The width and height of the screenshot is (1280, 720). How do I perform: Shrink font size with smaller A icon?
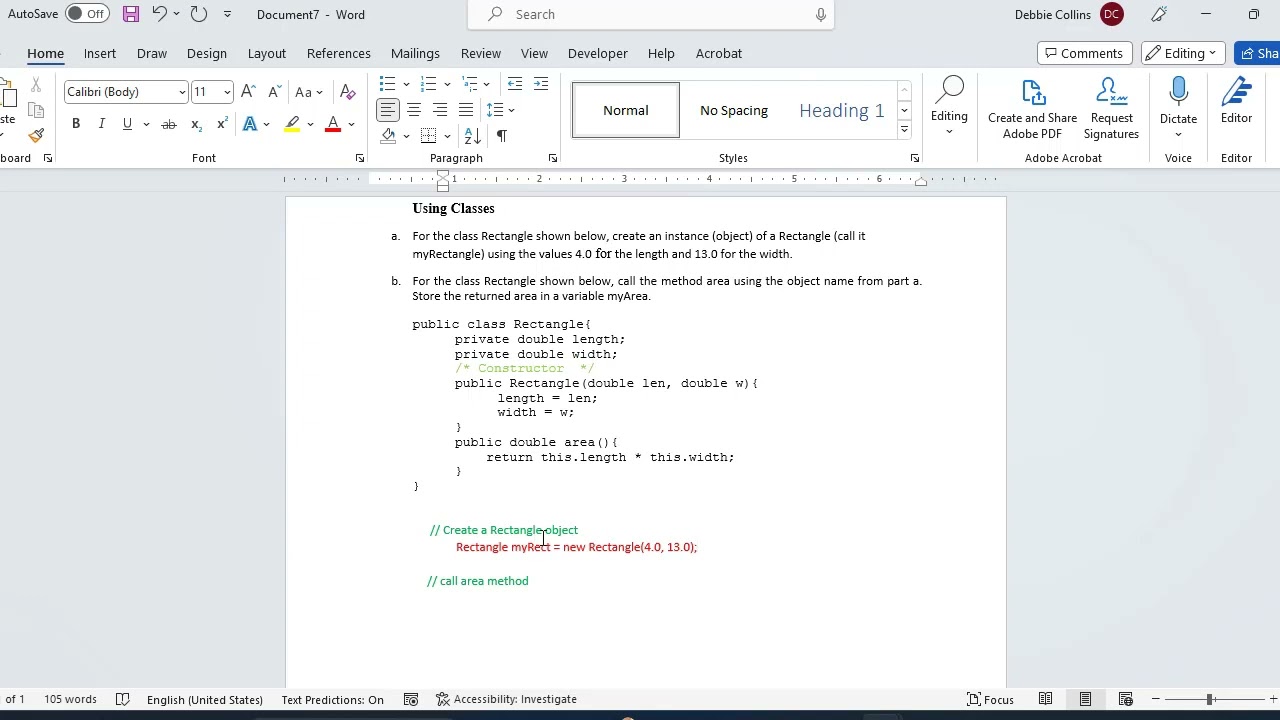pyautogui.click(x=274, y=92)
